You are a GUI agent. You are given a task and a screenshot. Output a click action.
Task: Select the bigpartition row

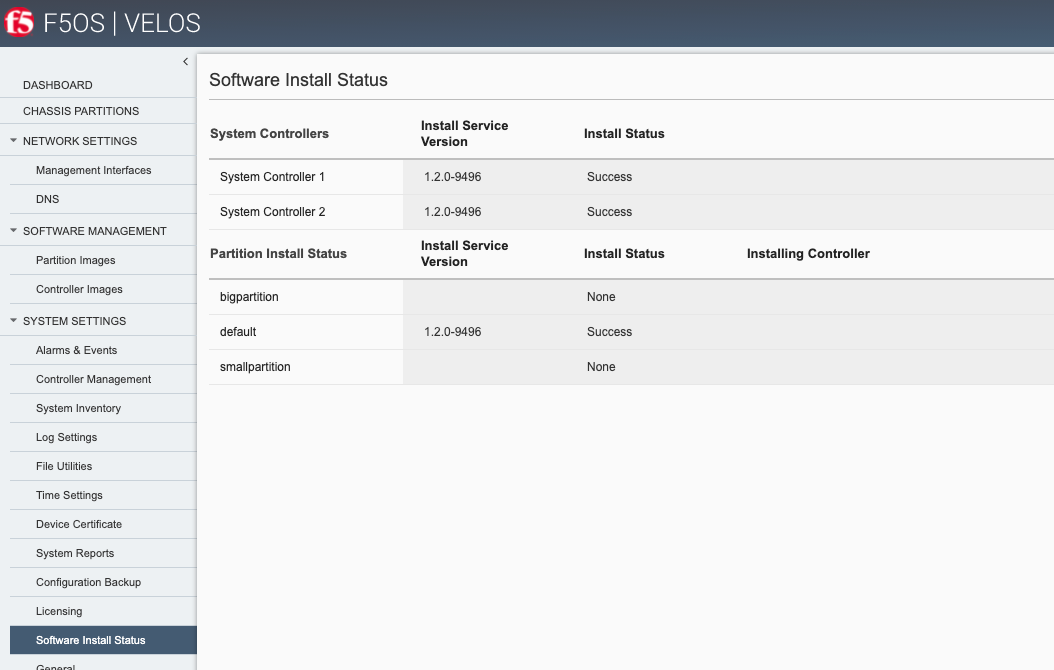coord(631,297)
